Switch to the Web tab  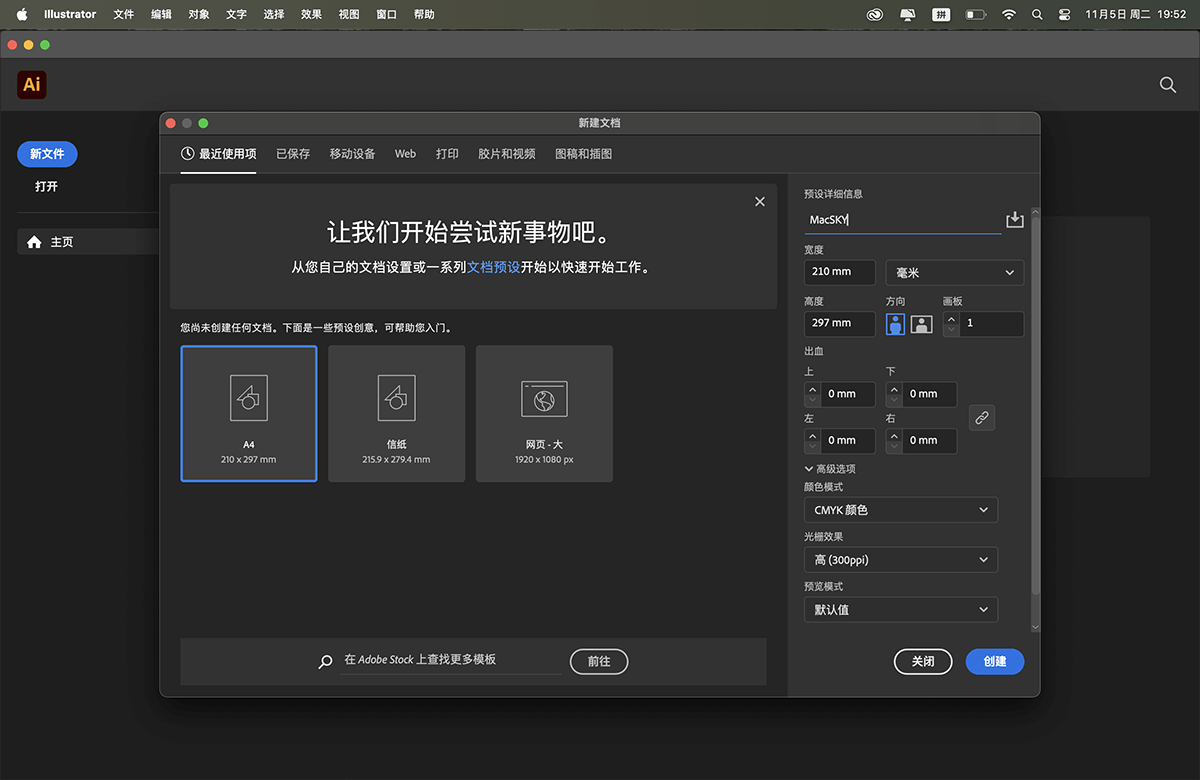[405, 154]
